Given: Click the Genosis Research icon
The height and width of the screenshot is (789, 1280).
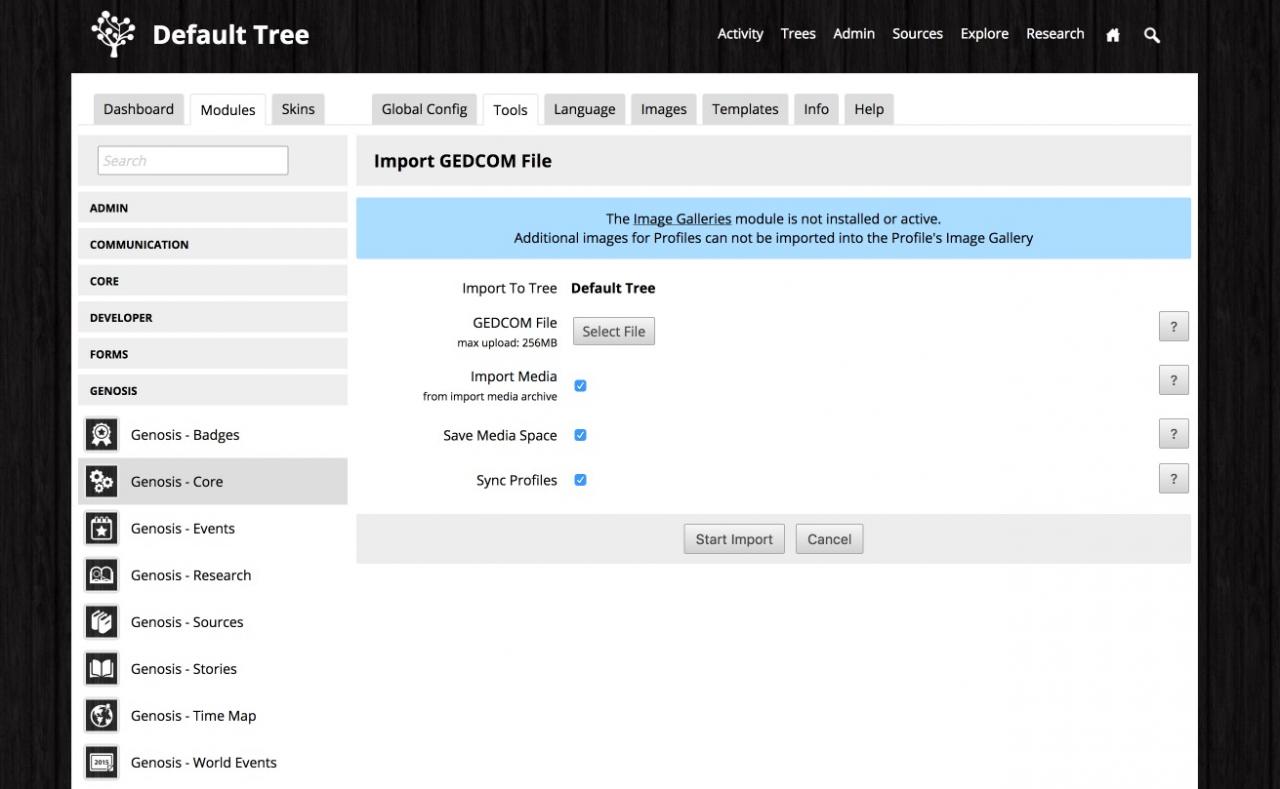Looking at the screenshot, I should [x=101, y=575].
